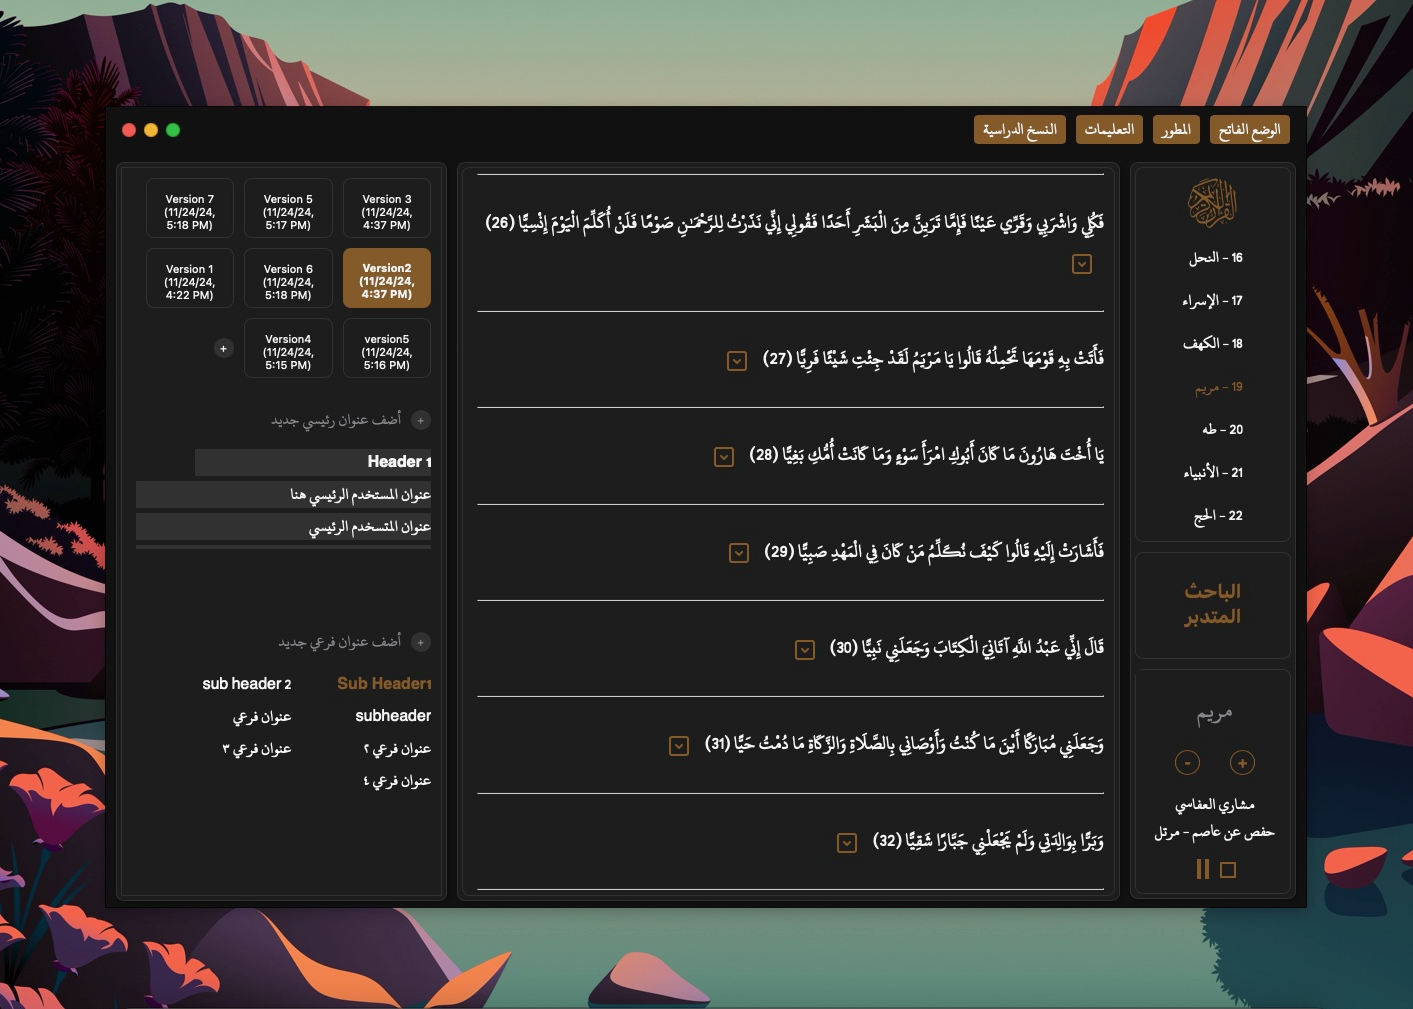Viewport: 1413px width, 1009px height.
Task: Select Header 1 main heading
Action: (x=313, y=462)
